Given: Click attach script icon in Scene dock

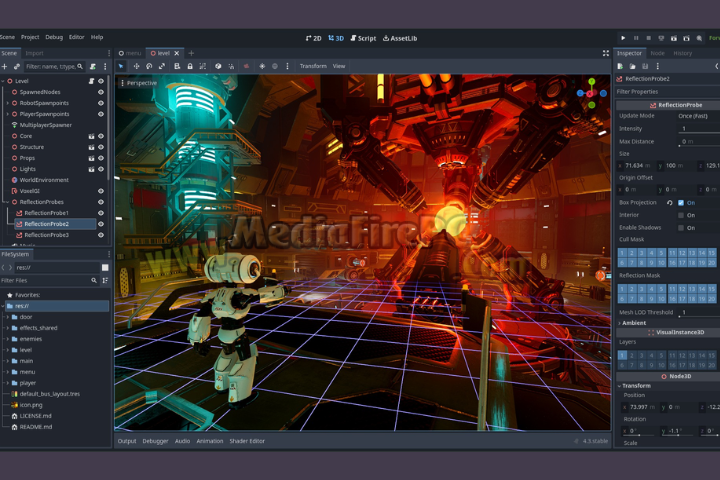Looking at the screenshot, I should click(93, 67).
